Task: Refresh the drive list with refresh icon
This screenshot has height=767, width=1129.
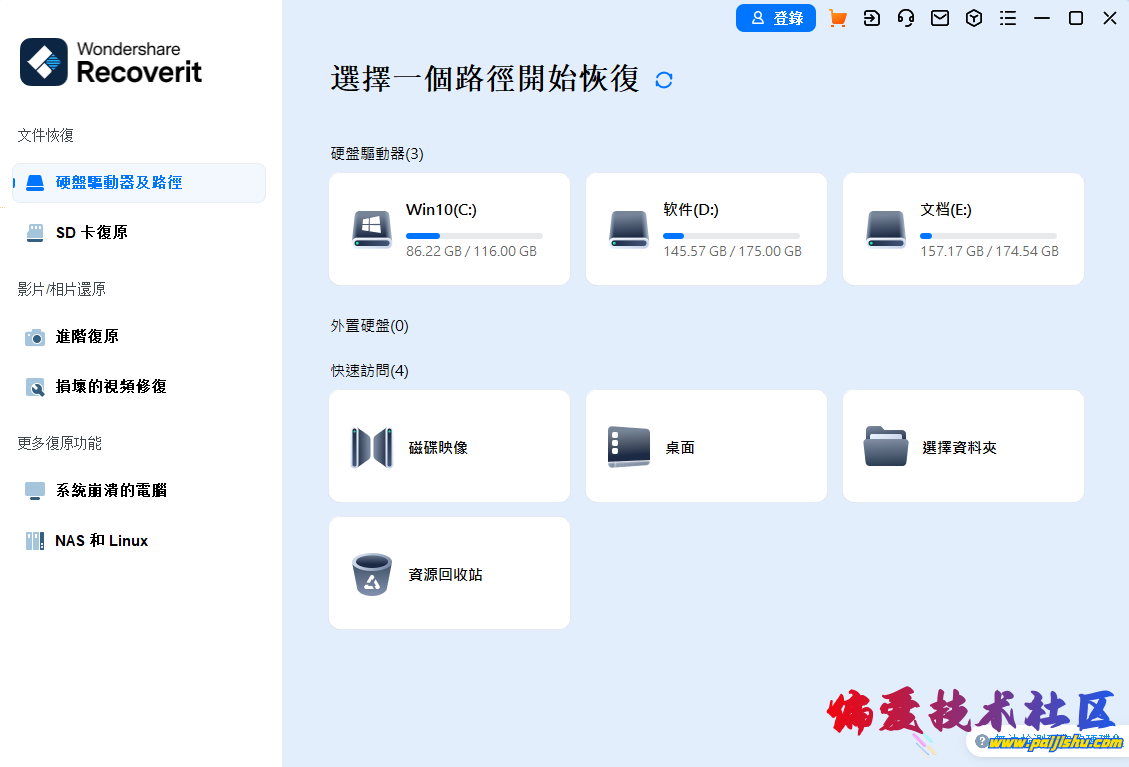Action: pyautogui.click(x=664, y=80)
